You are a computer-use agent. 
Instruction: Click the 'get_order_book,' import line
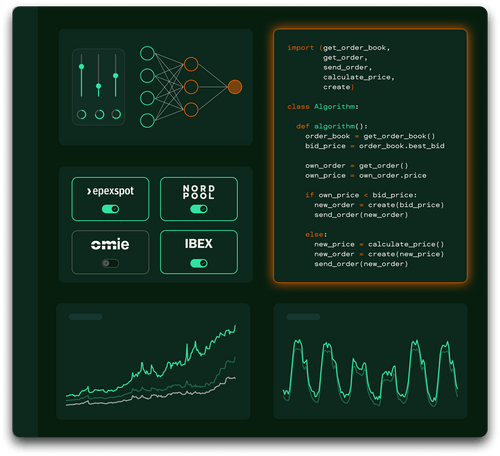coord(356,48)
